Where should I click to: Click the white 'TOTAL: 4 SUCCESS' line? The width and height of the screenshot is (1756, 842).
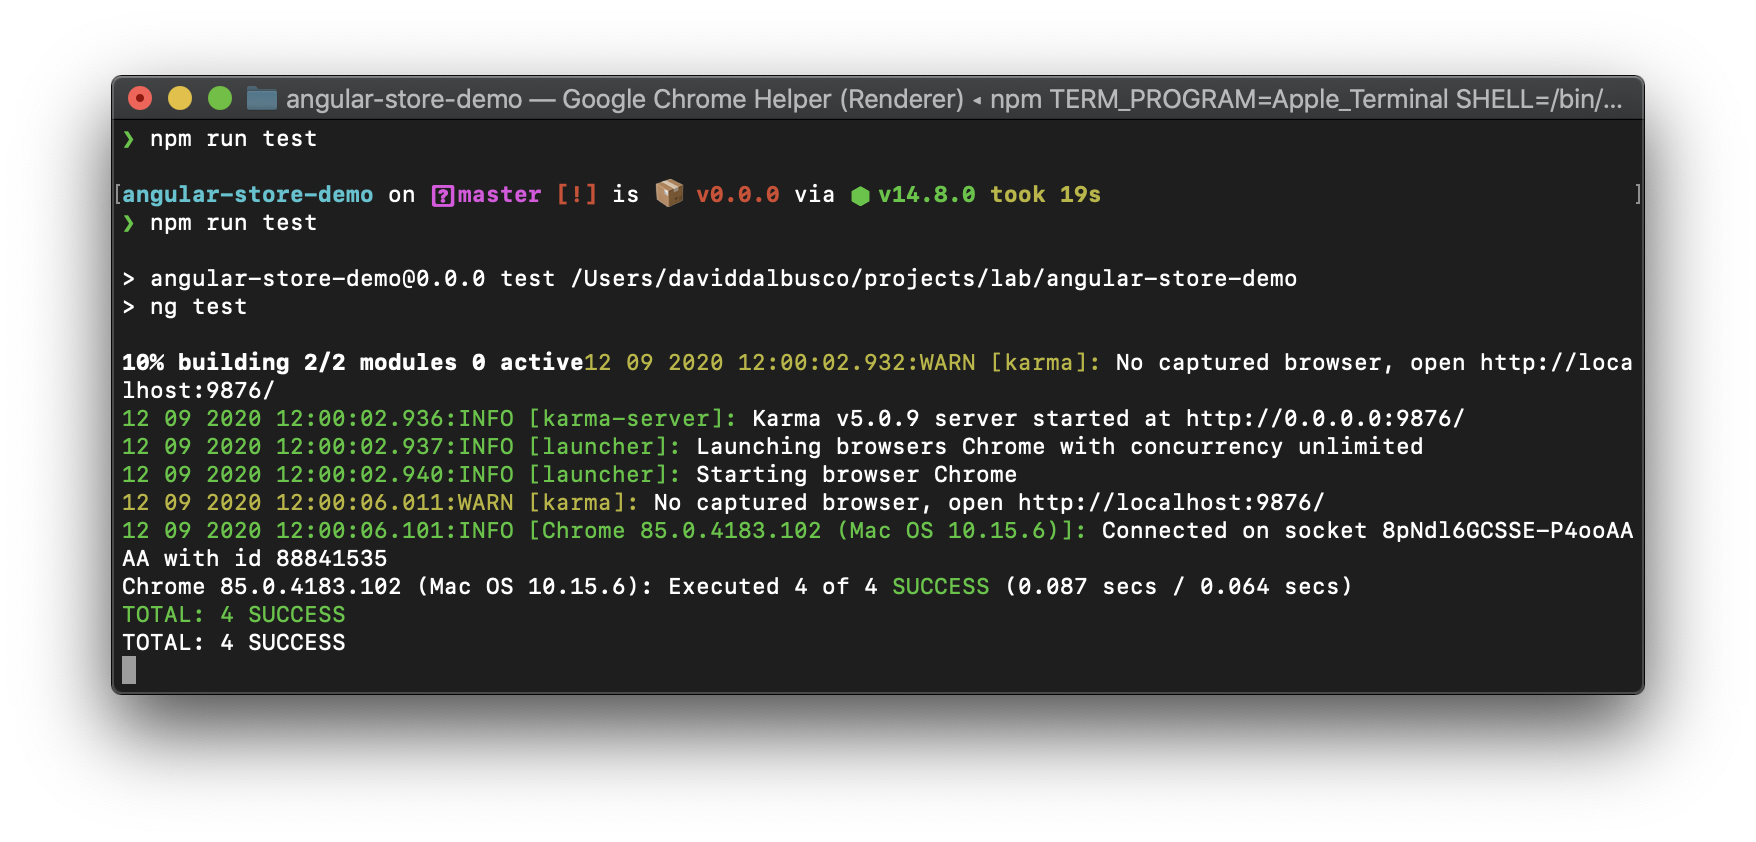tap(234, 643)
